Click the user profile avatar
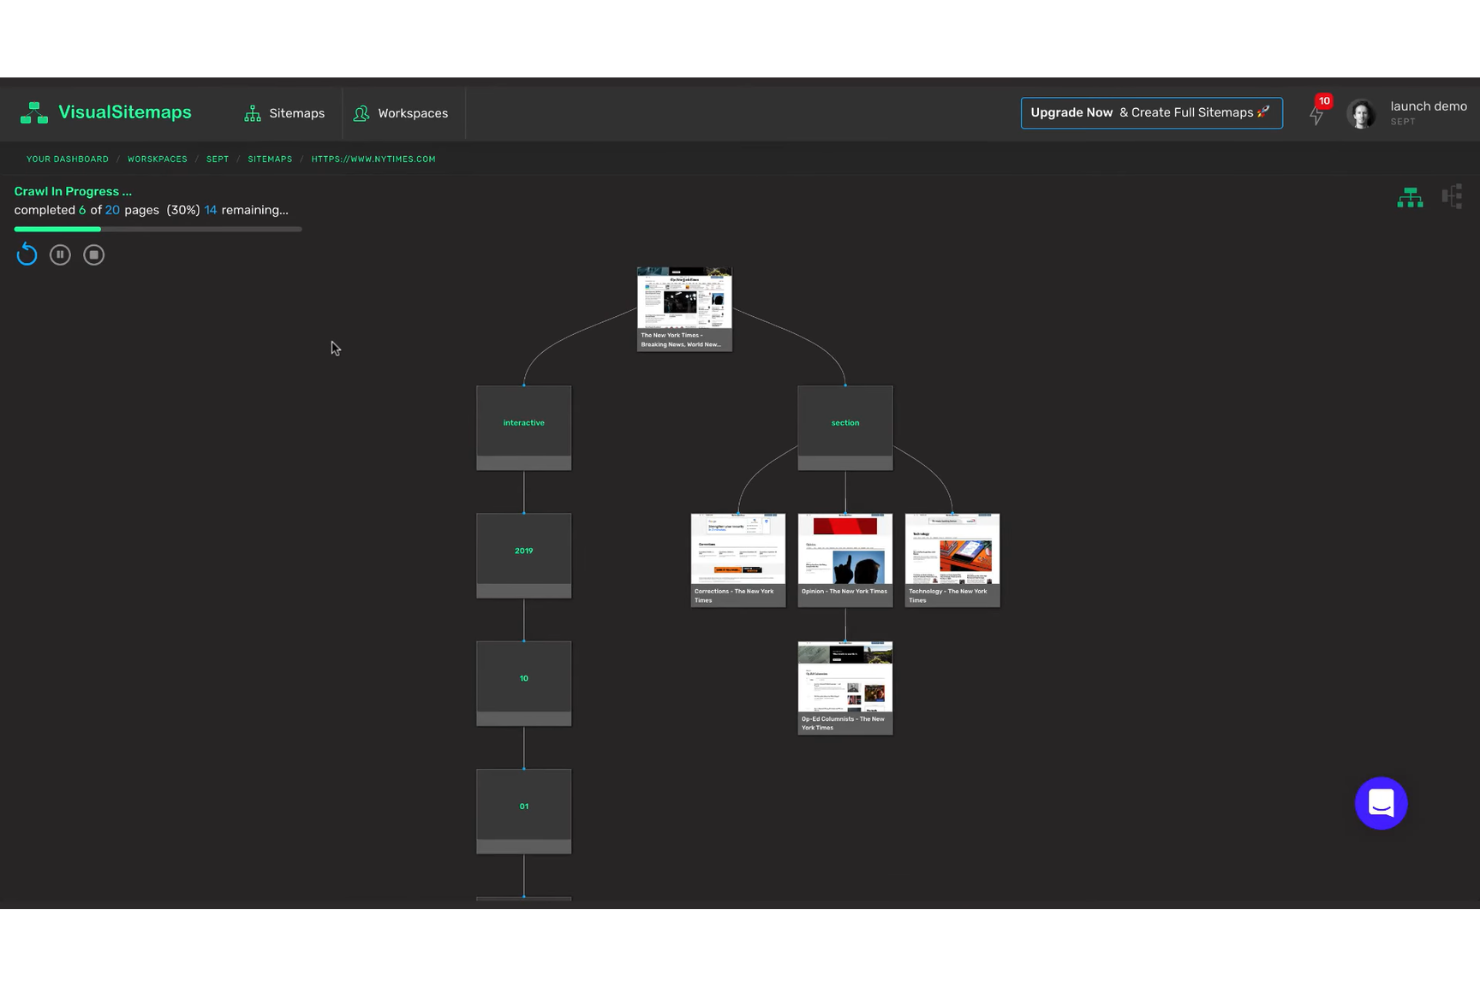The image size is (1480, 987). point(1361,114)
